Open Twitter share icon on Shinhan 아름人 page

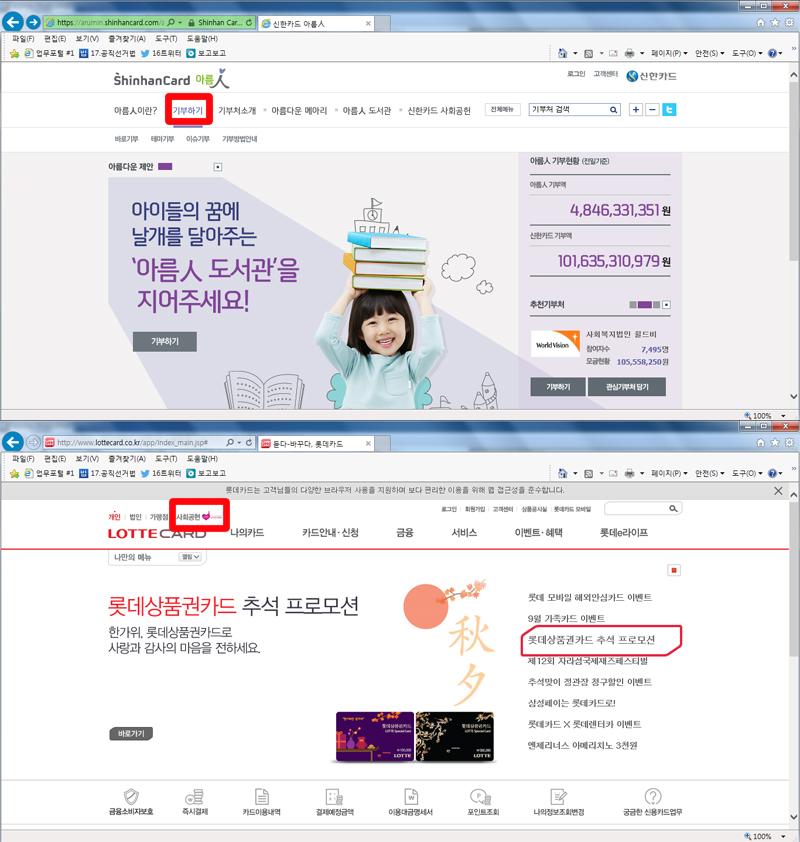[x=669, y=110]
